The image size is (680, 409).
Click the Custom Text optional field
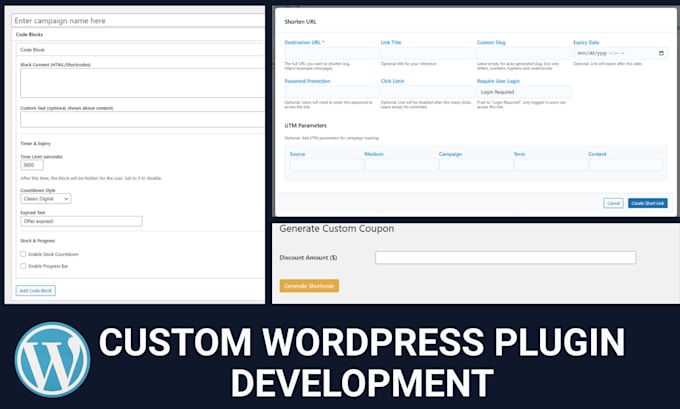coord(142,119)
